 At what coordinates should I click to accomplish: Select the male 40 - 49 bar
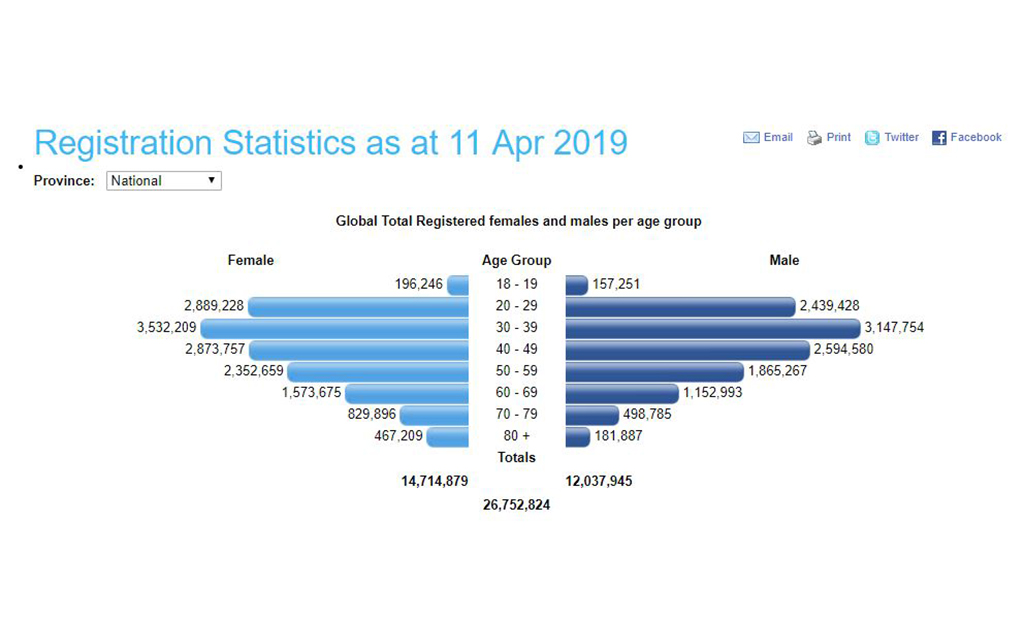[x=687, y=350]
